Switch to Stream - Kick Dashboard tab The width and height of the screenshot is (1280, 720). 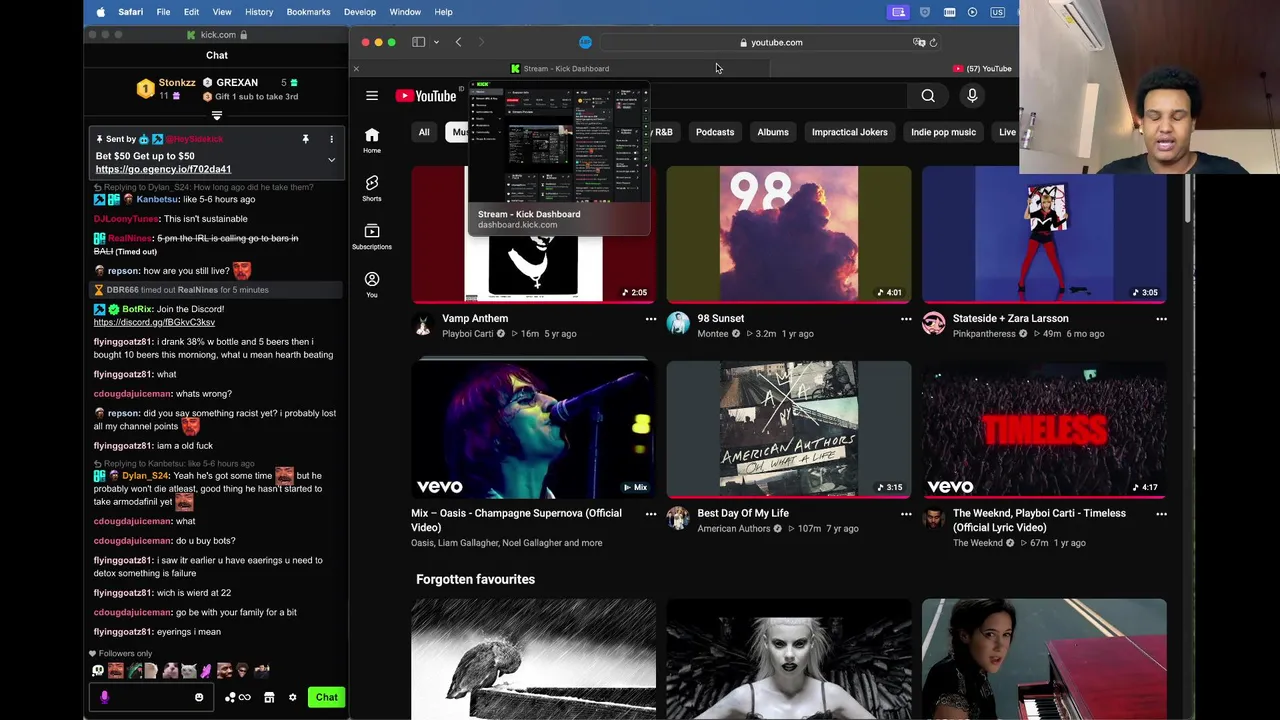pyautogui.click(x=560, y=69)
